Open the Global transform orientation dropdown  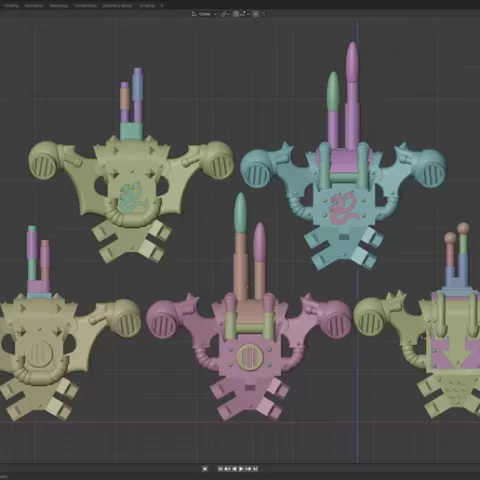click(205, 14)
